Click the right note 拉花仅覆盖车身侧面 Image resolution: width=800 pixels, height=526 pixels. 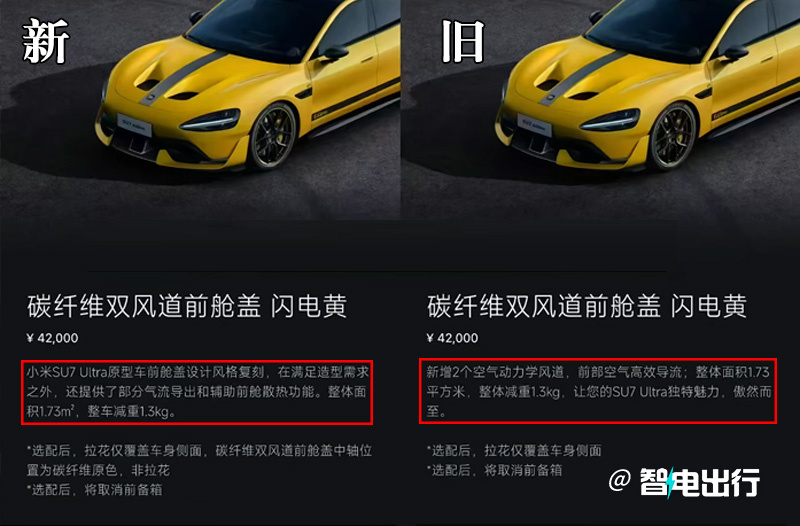pyautogui.click(x=514, y=450)
